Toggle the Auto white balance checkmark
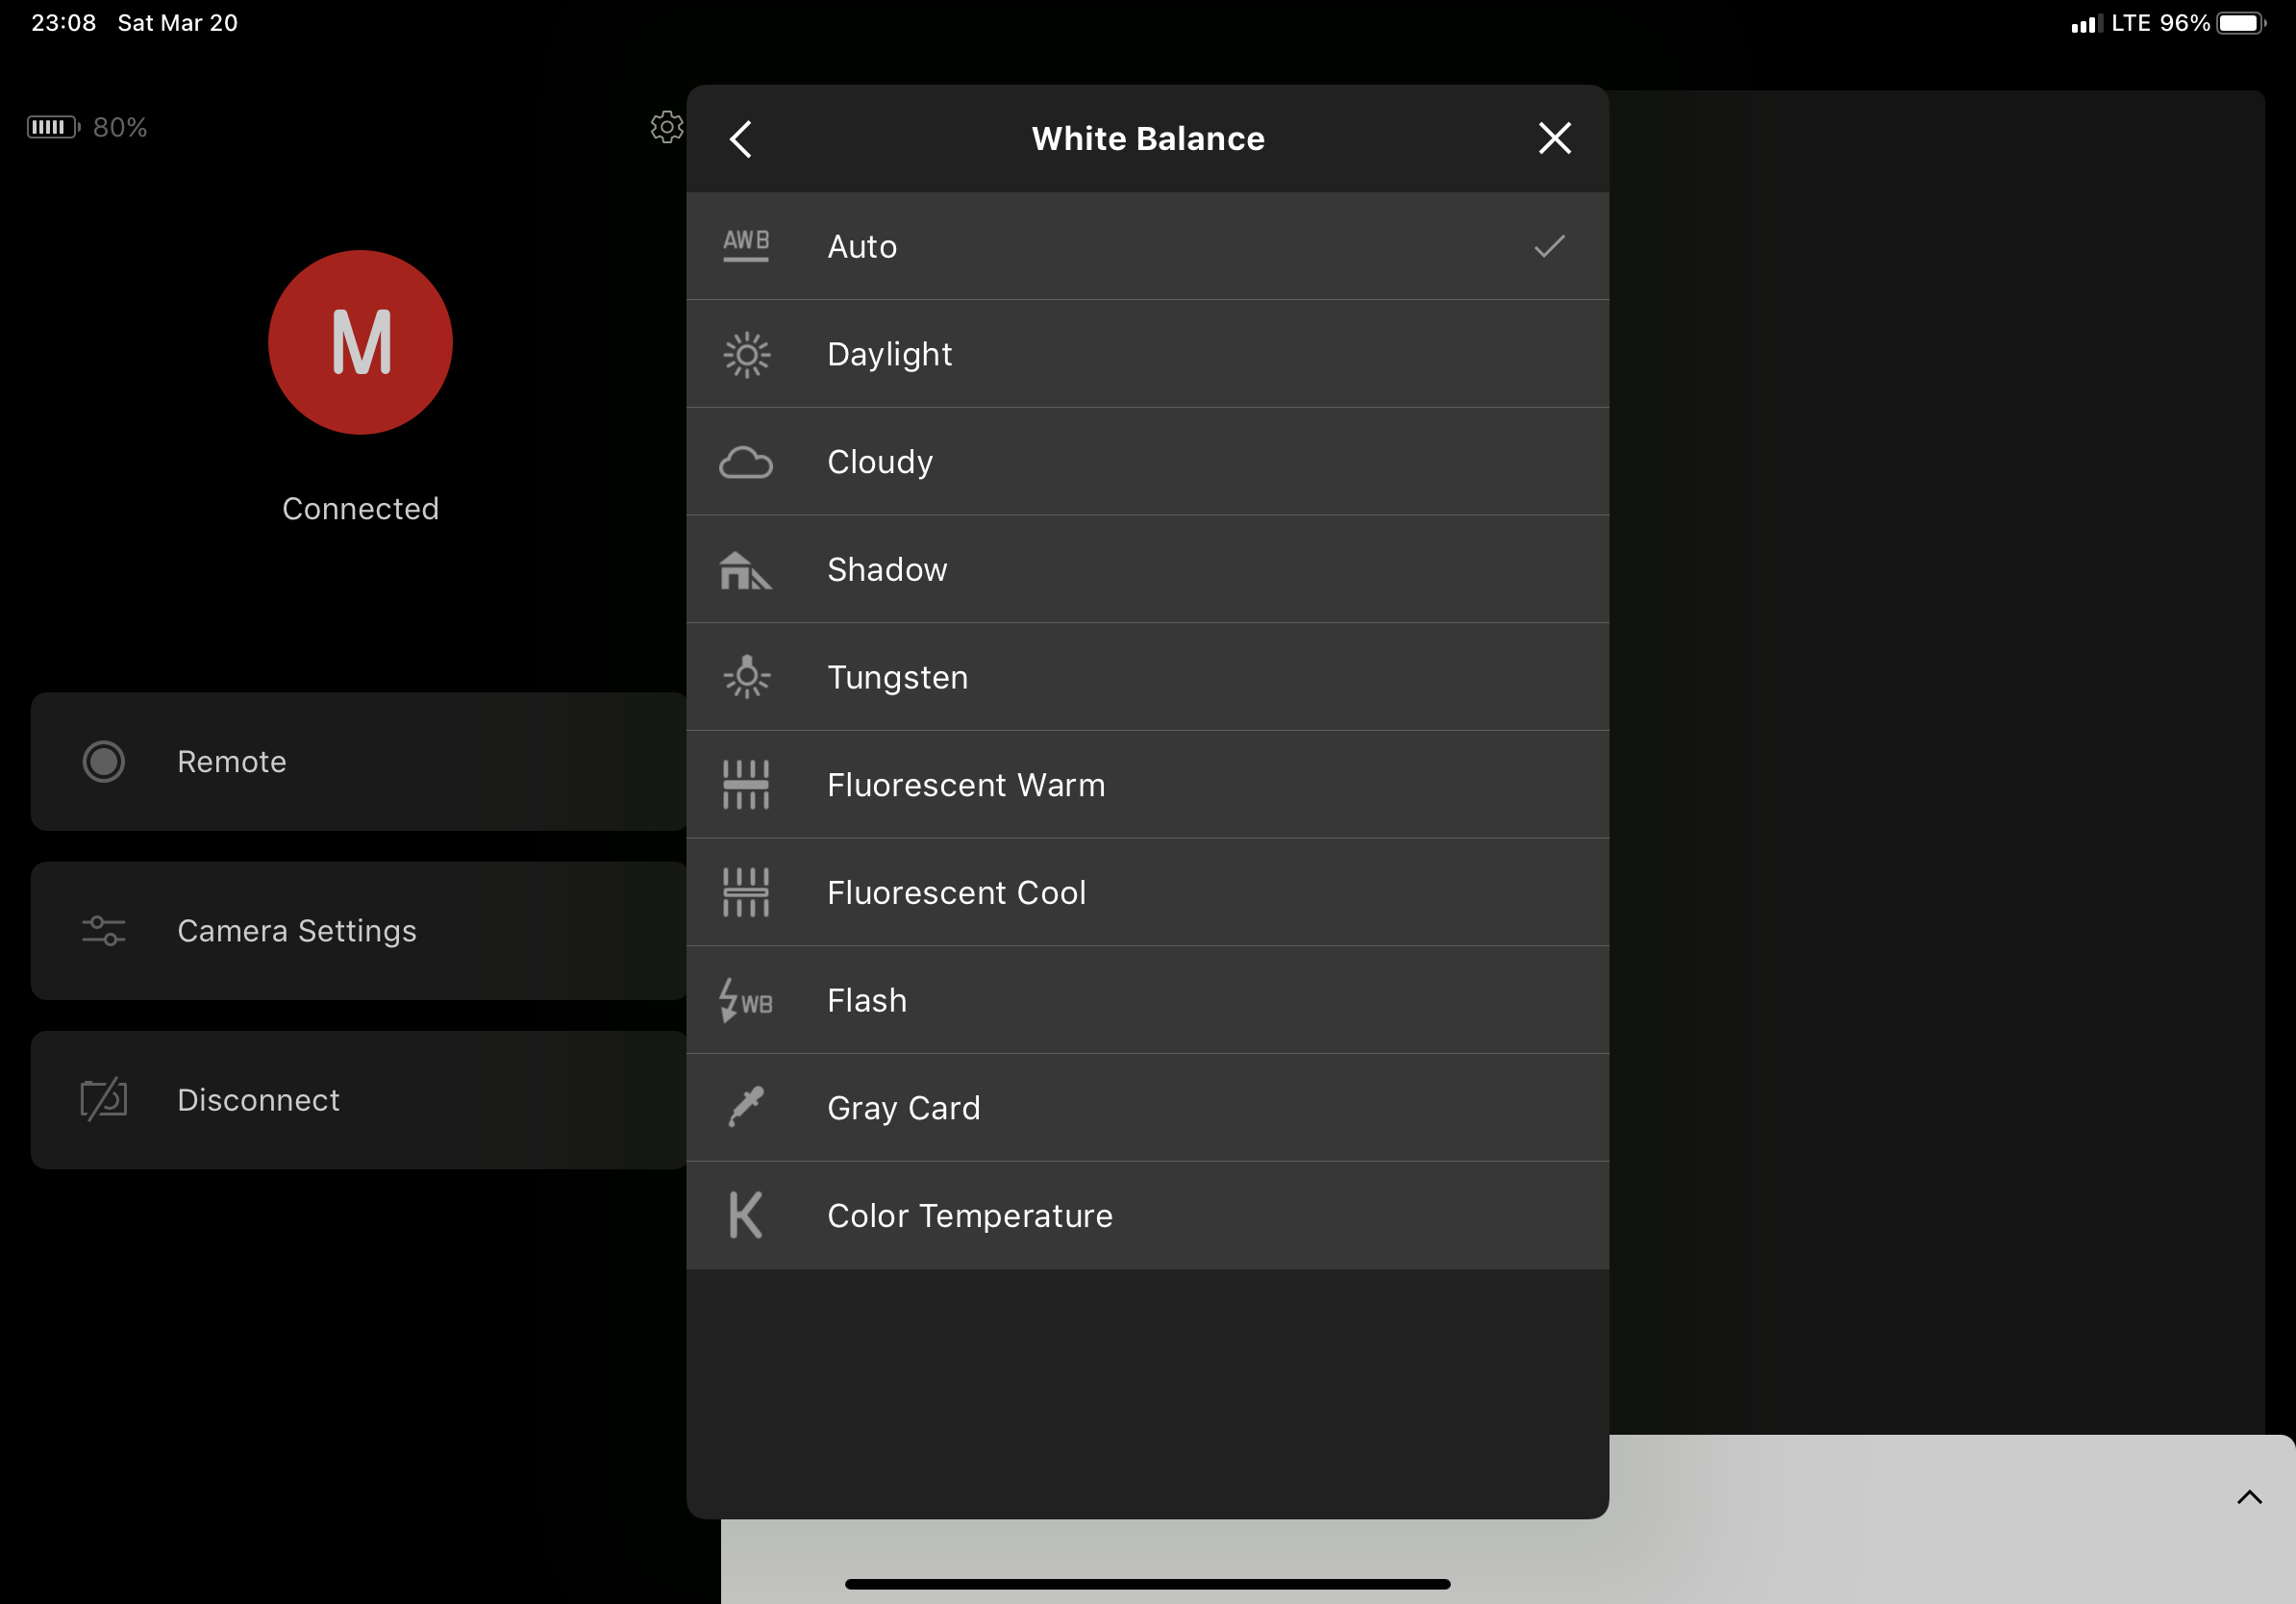 [1549, 246]
